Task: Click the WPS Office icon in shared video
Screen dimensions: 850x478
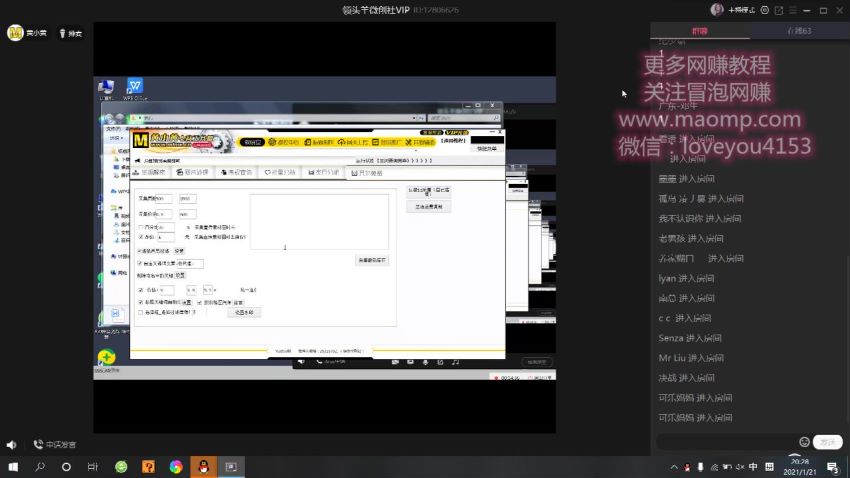Action: pyautogui.click(x=134, y=89)
